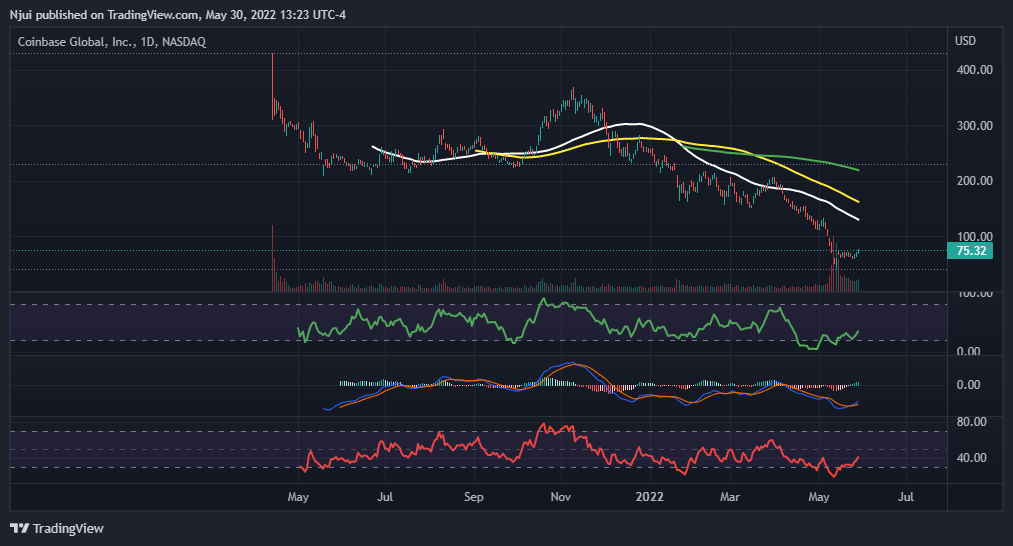Click the USD currency label

[x=965, y=41]
